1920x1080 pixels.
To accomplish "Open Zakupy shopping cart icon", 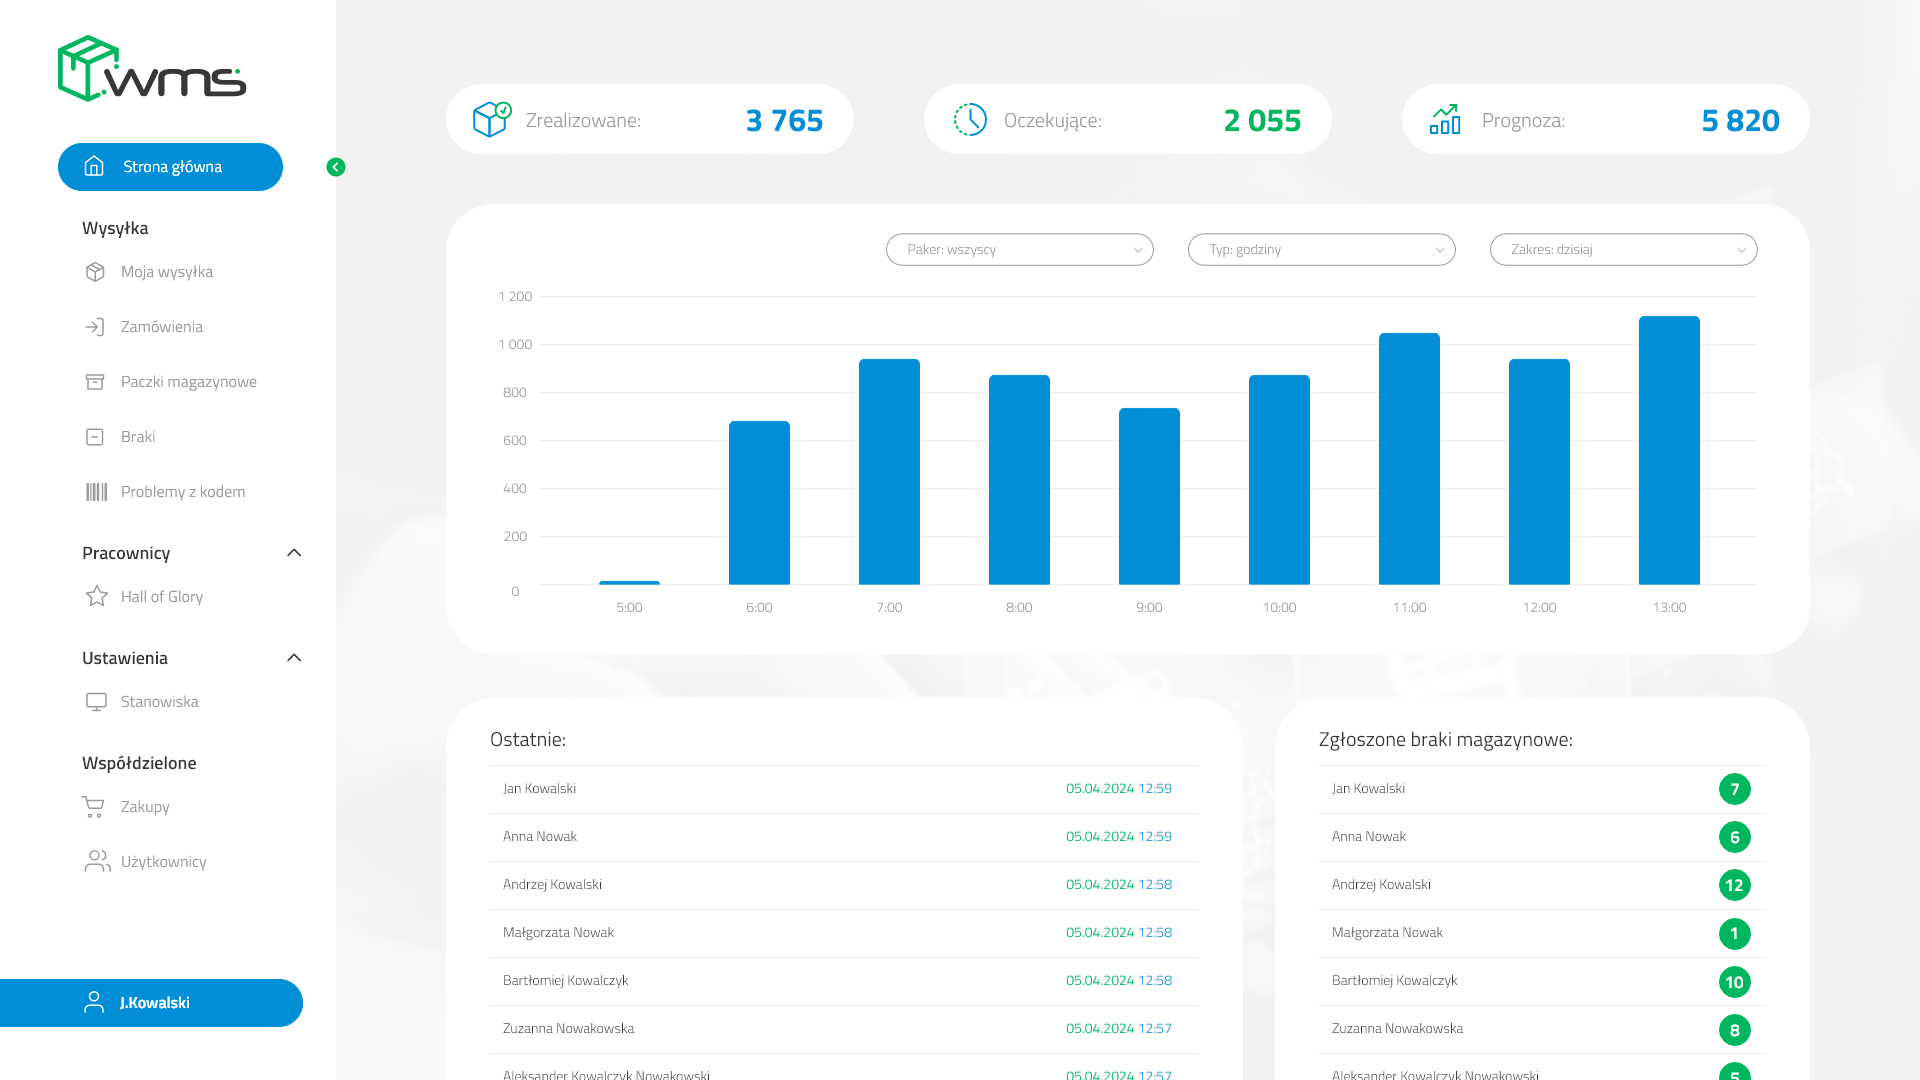I will point(93,807).
